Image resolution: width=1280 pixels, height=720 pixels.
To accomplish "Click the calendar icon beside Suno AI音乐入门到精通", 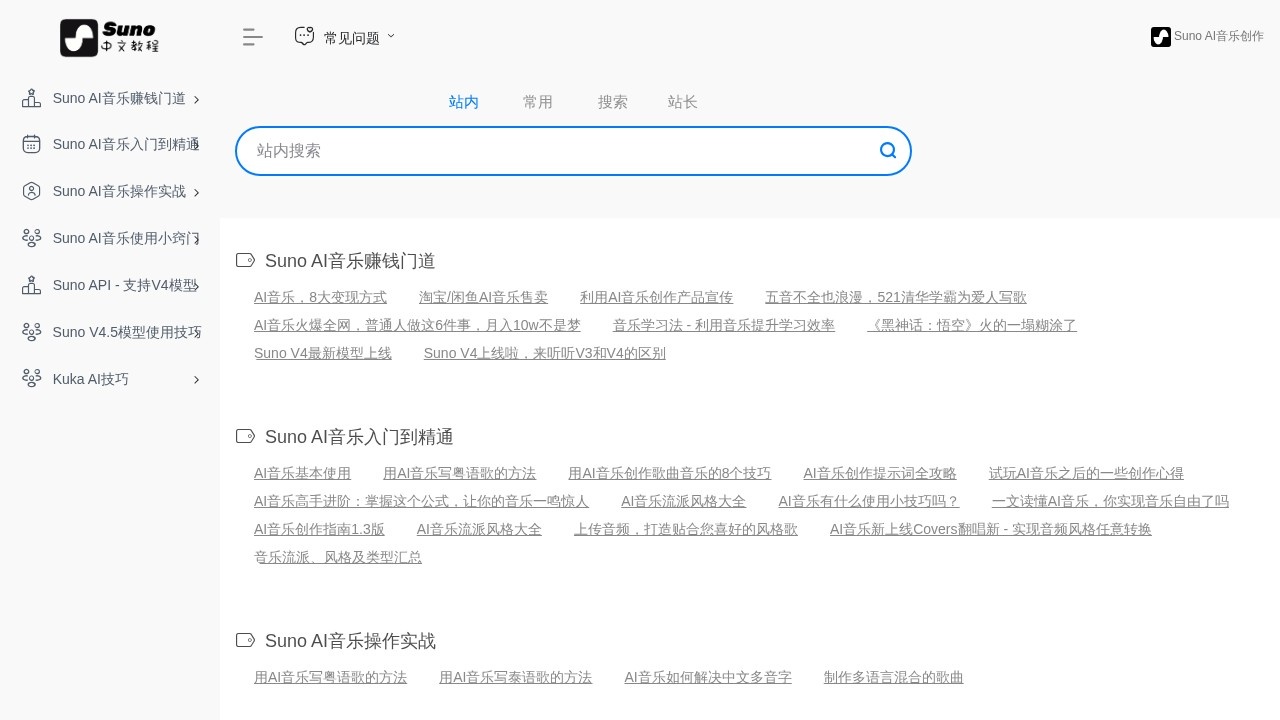I will click(31, 144).
